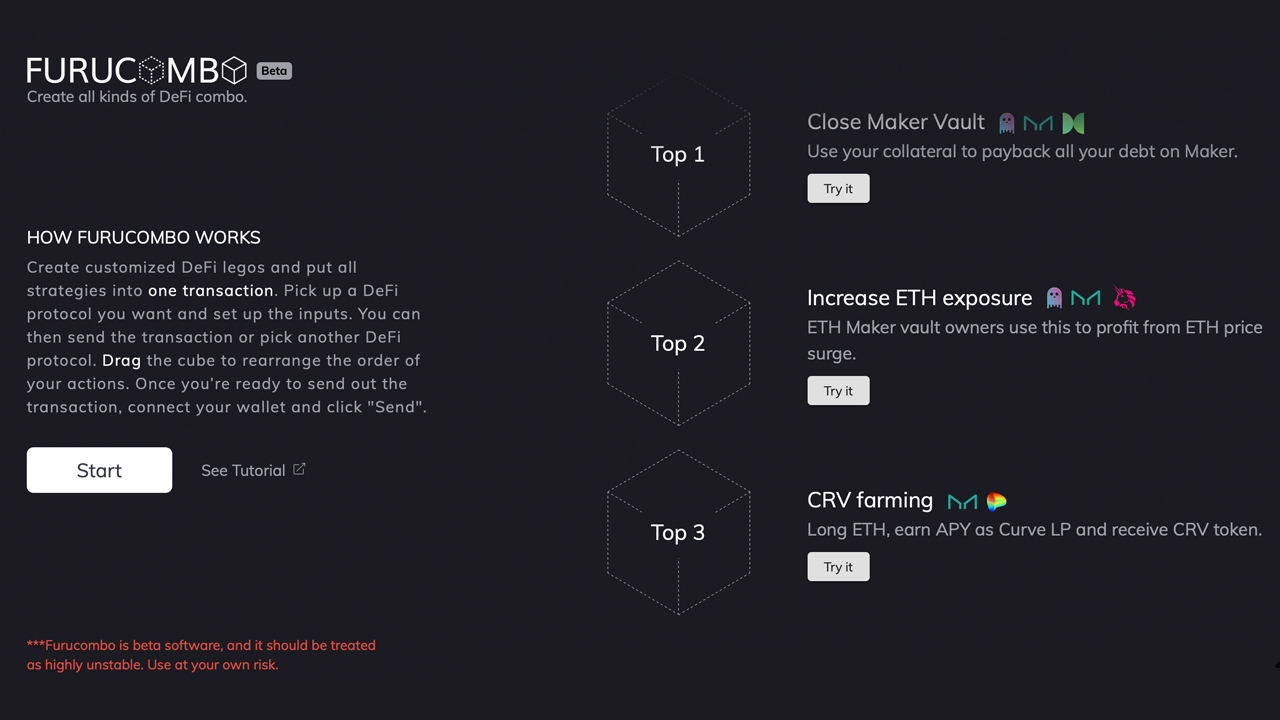Click the external link icon after See Tutorial
This screenshot has width=1280, height=720.
click(x=299, y=469)
